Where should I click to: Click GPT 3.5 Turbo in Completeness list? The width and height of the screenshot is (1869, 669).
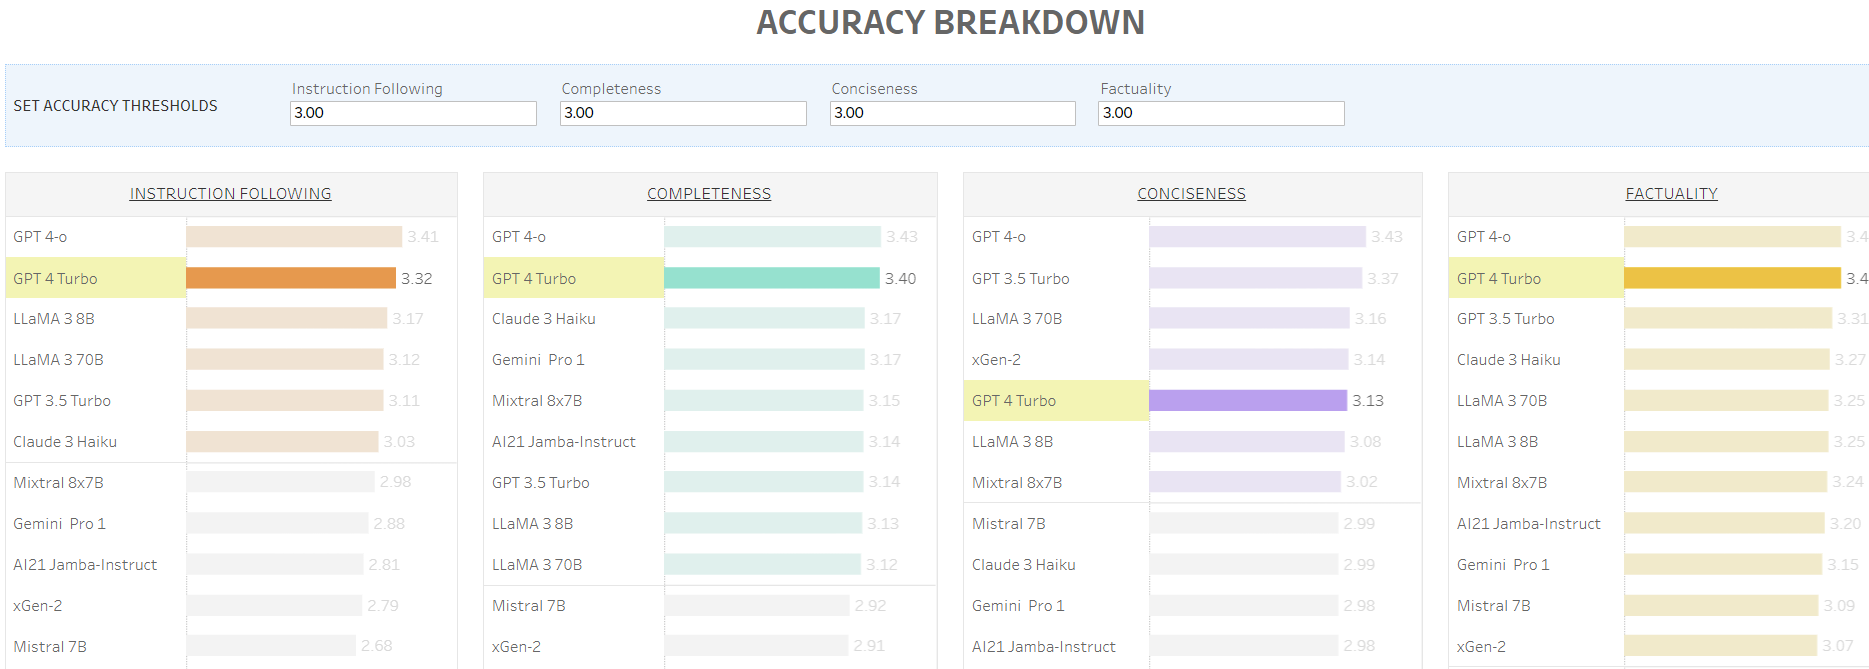click(x=541, y=483)
